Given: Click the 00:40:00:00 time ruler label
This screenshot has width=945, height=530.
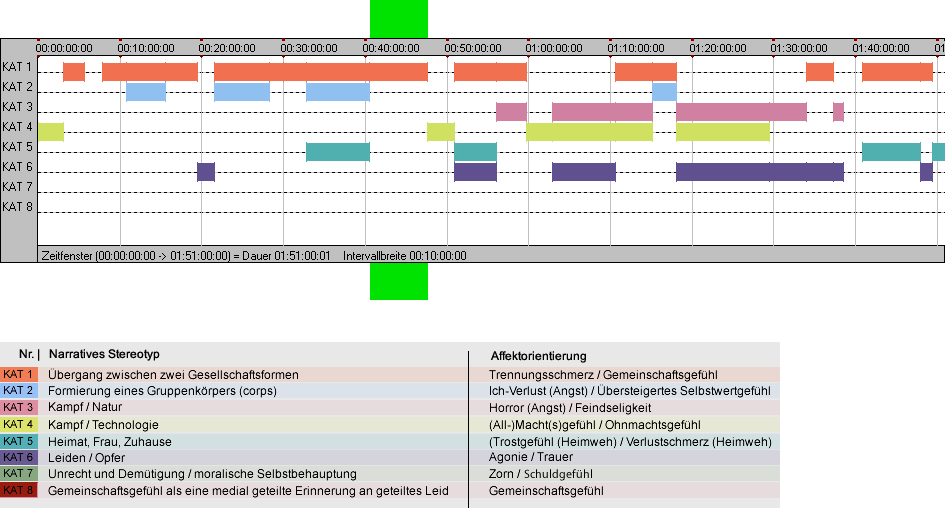Looking at the screenshot, I should (391, 48).
